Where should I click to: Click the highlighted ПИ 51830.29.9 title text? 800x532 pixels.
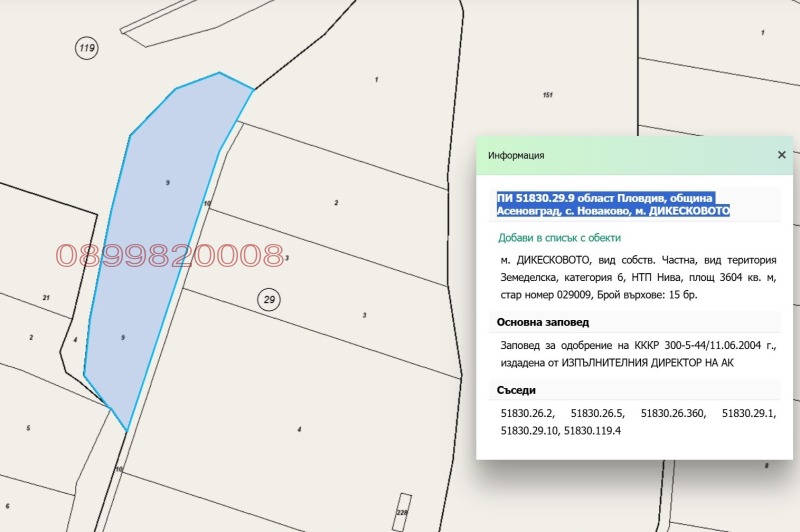point(613,204)
